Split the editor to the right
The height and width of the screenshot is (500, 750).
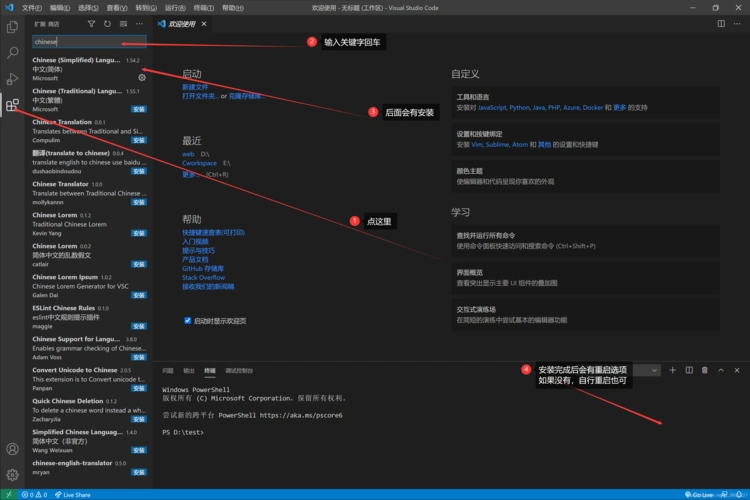(721, 24)
